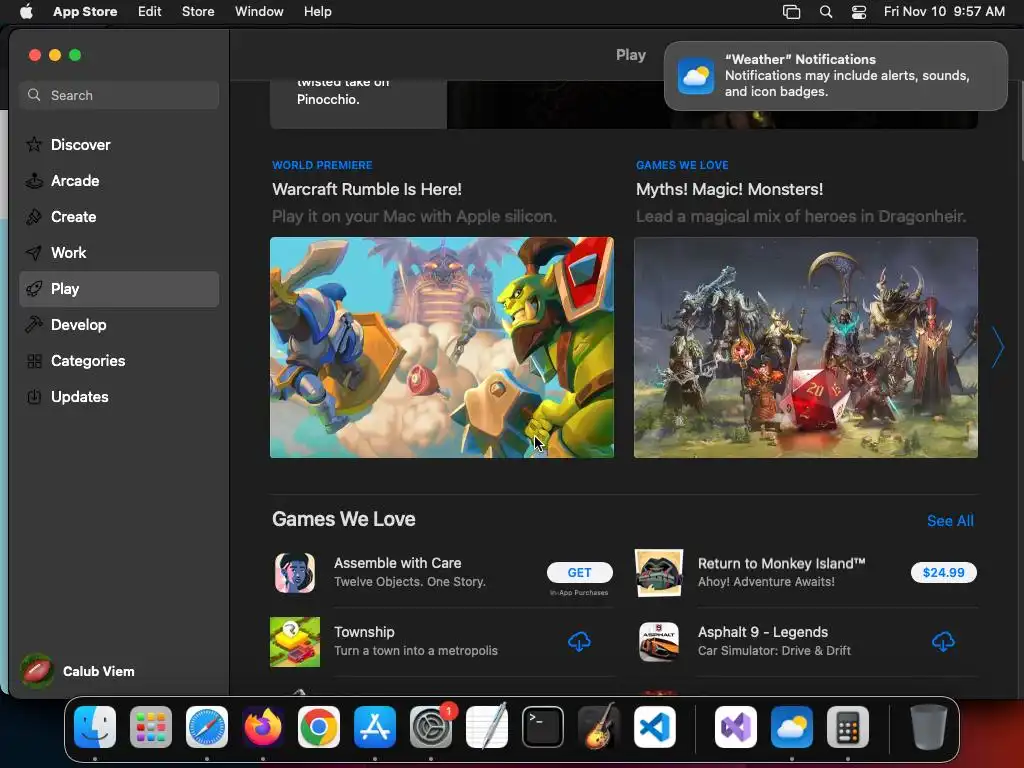
Task: Open the Warcraft Rumble featured artwork
Action: click(x=441, y=347)
